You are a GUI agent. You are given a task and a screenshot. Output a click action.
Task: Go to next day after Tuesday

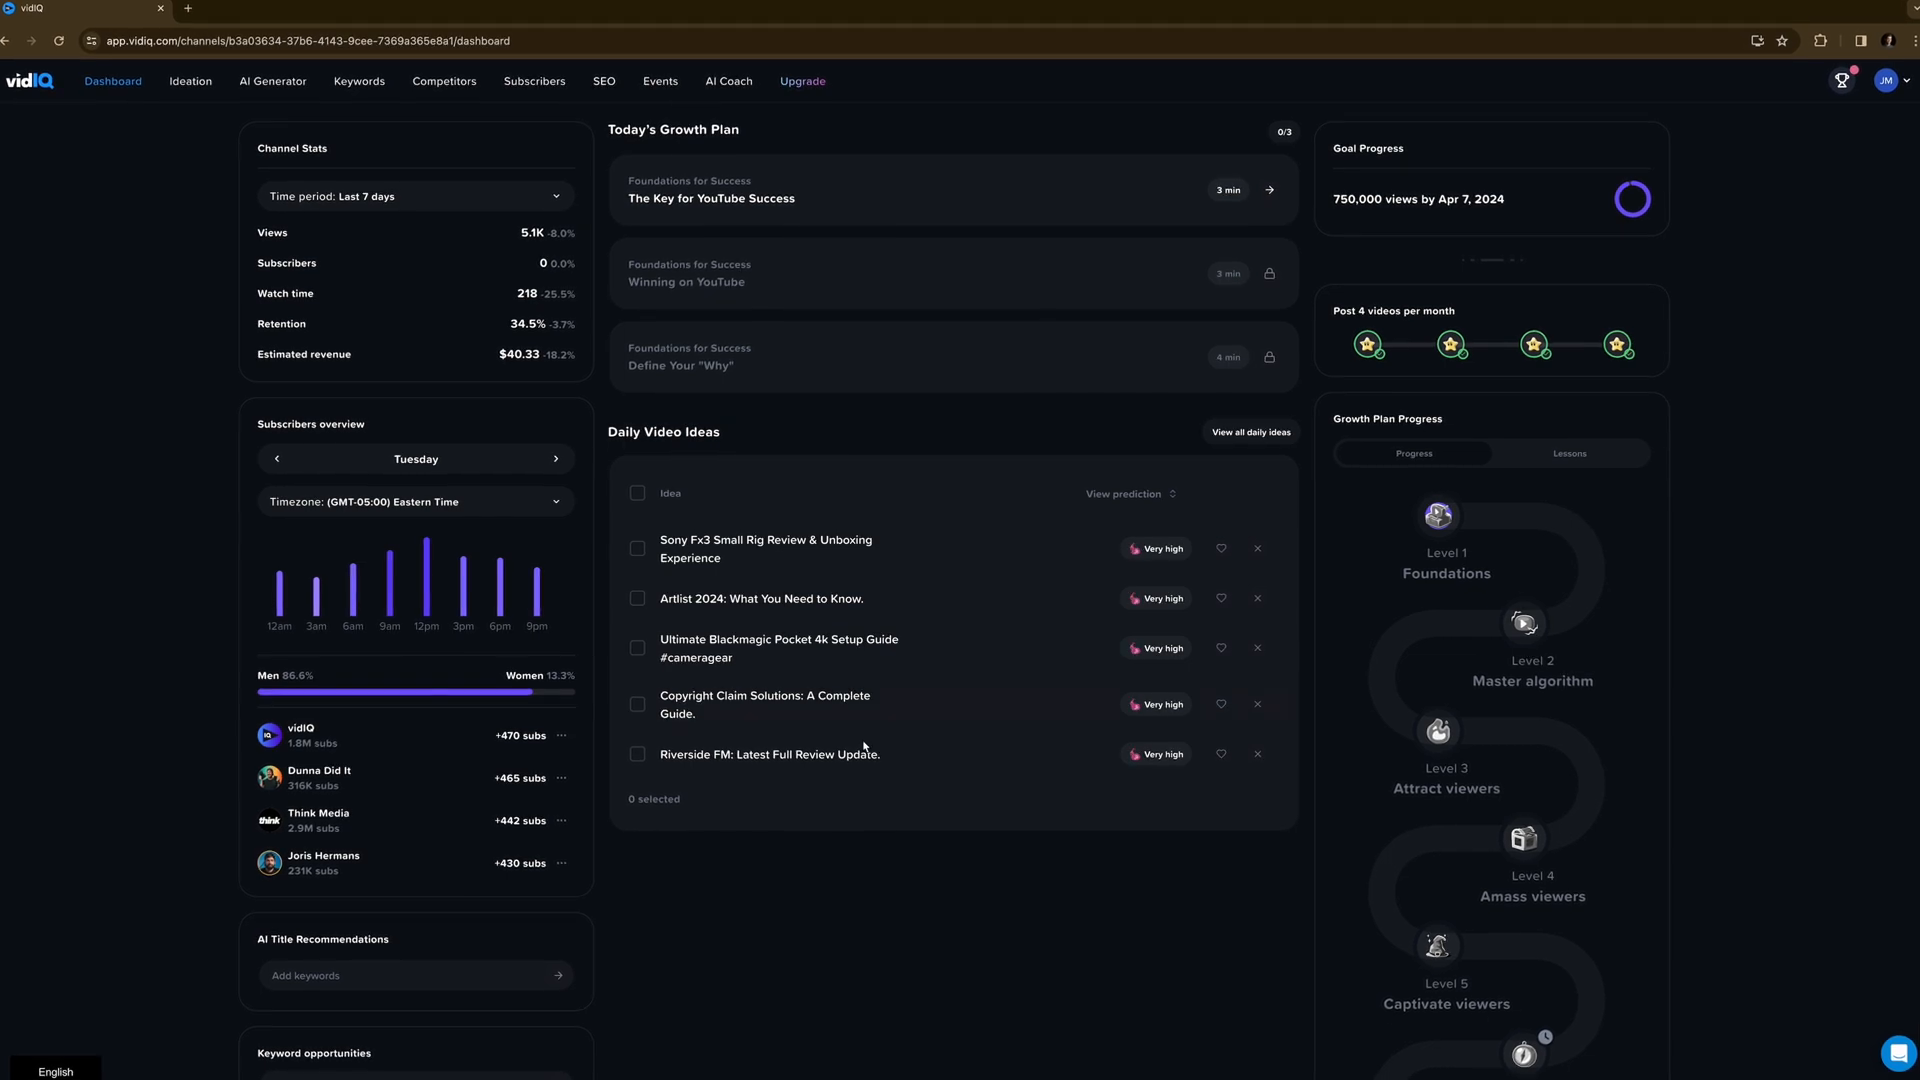coord(556,459)
